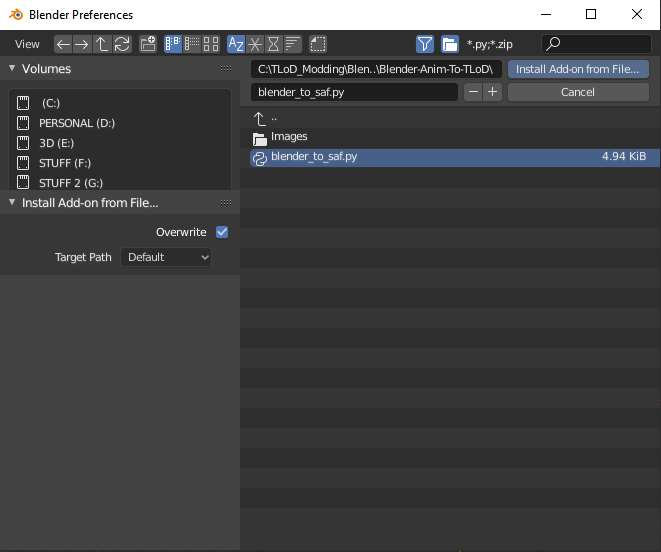Click the Images folder icon
Viewport: 661px width, 552px height.
tap(260, 138)
